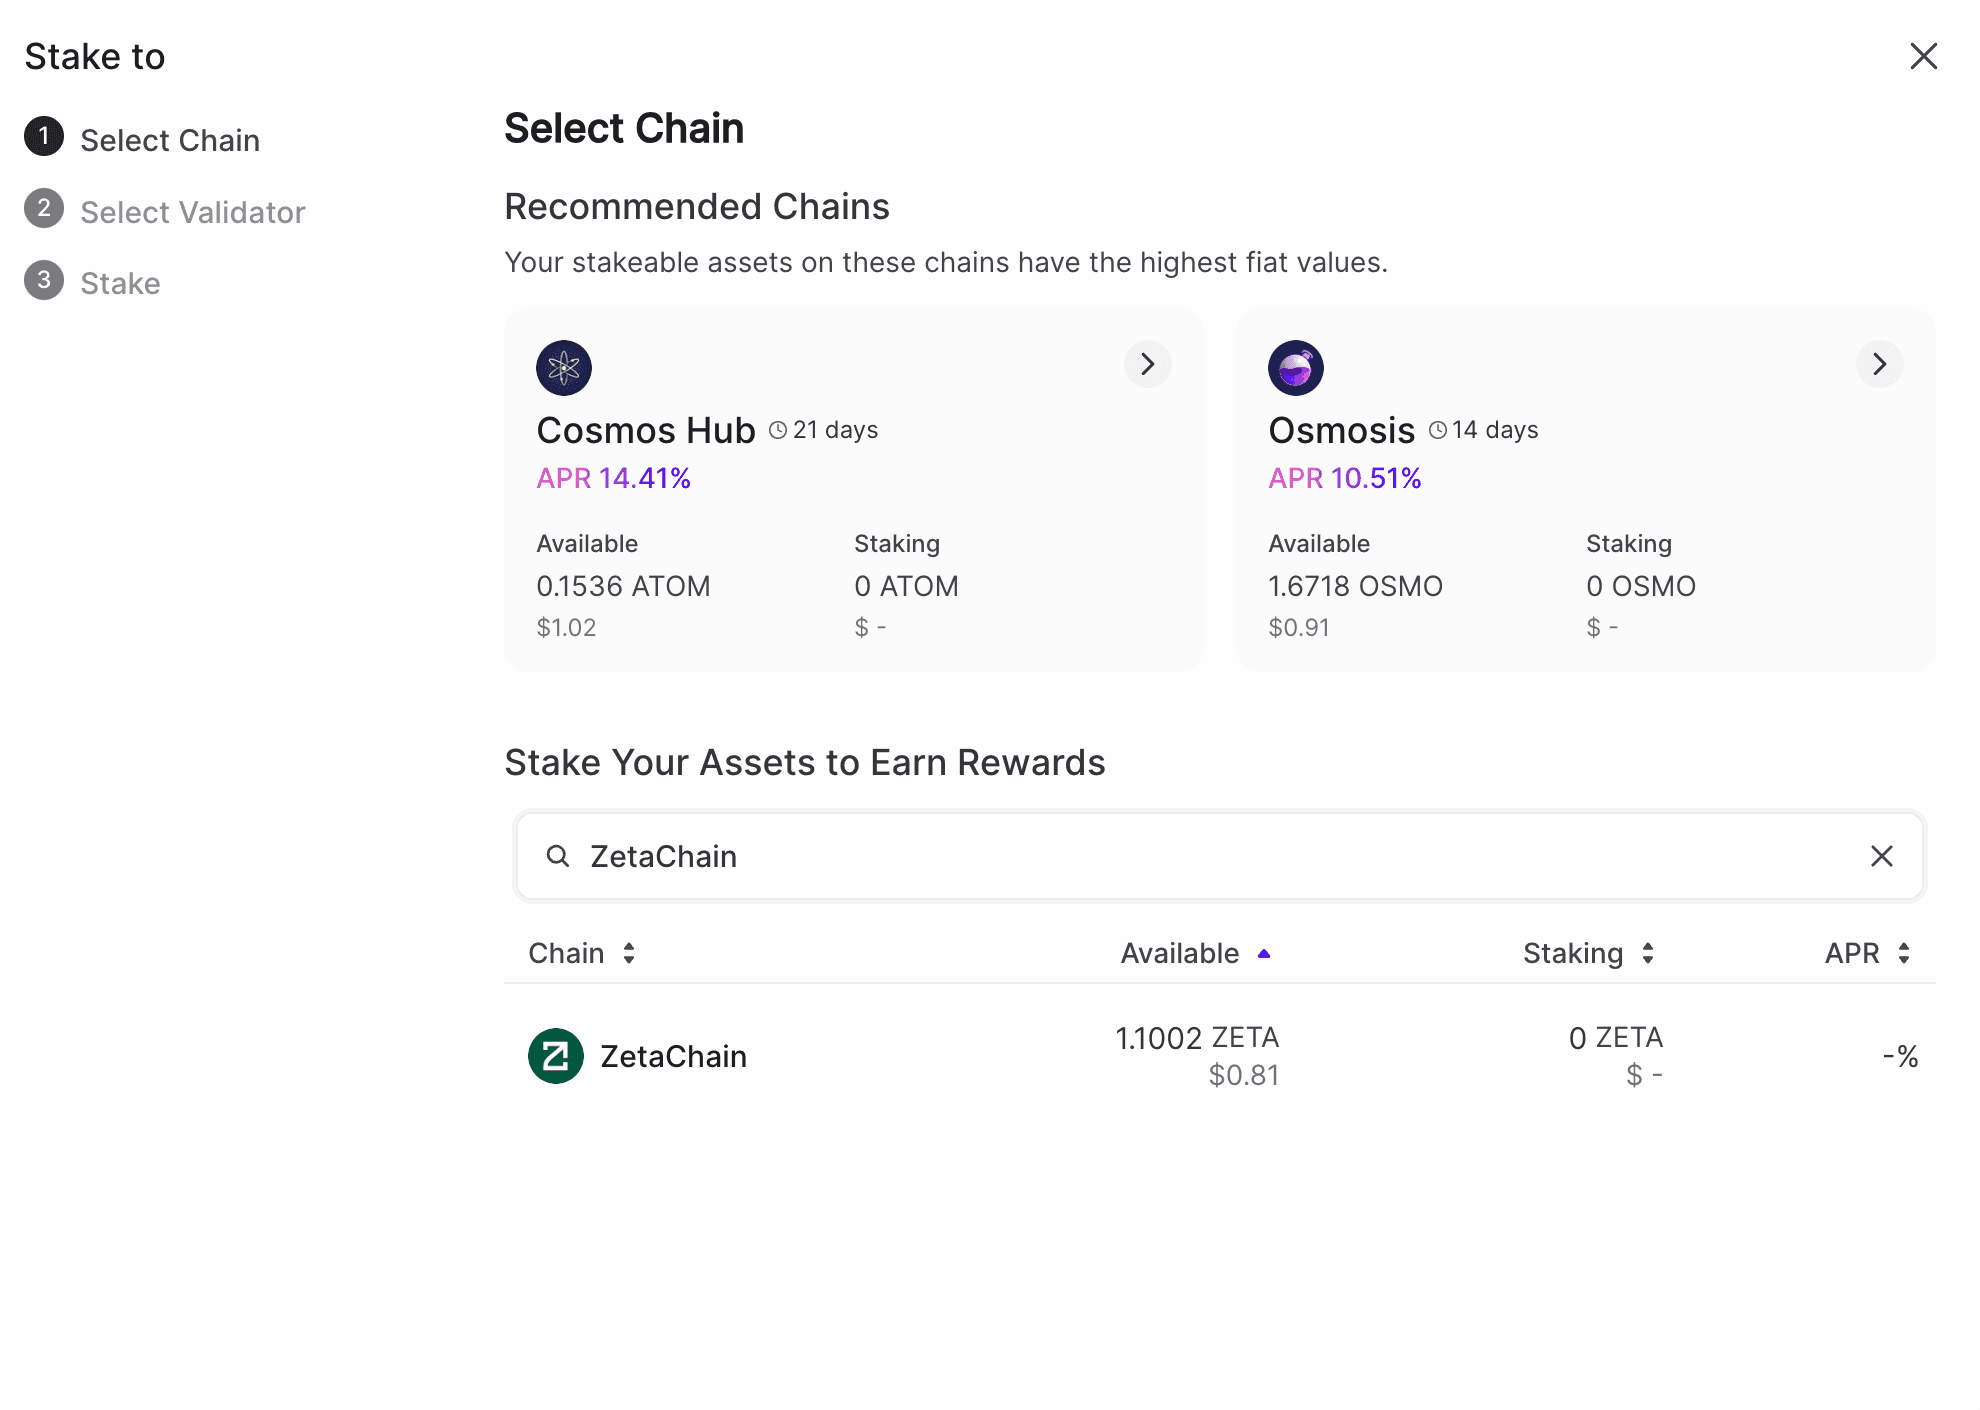Click step 1 circle icon for Select Chain

[x=43, y=138]
